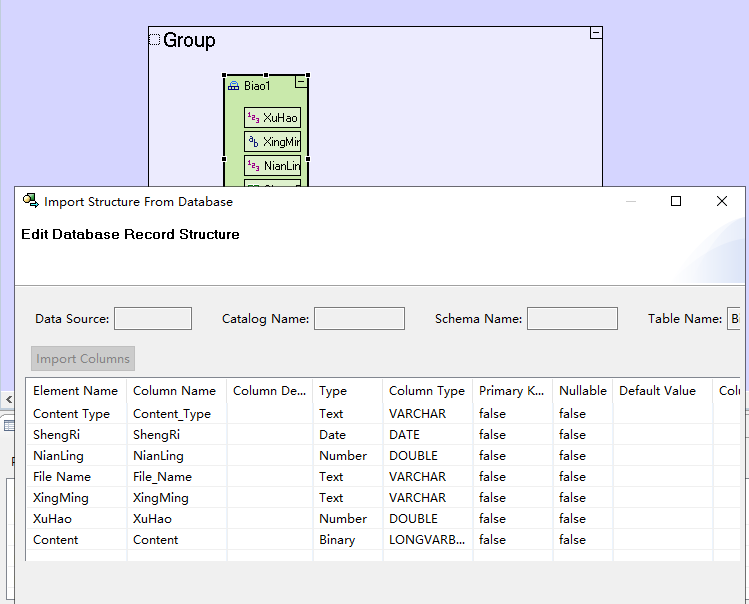Image resolution: width=749 pixels, height=604 pixels.
Task: Click the XuHao field in Biao1
Action: point(272,118)
